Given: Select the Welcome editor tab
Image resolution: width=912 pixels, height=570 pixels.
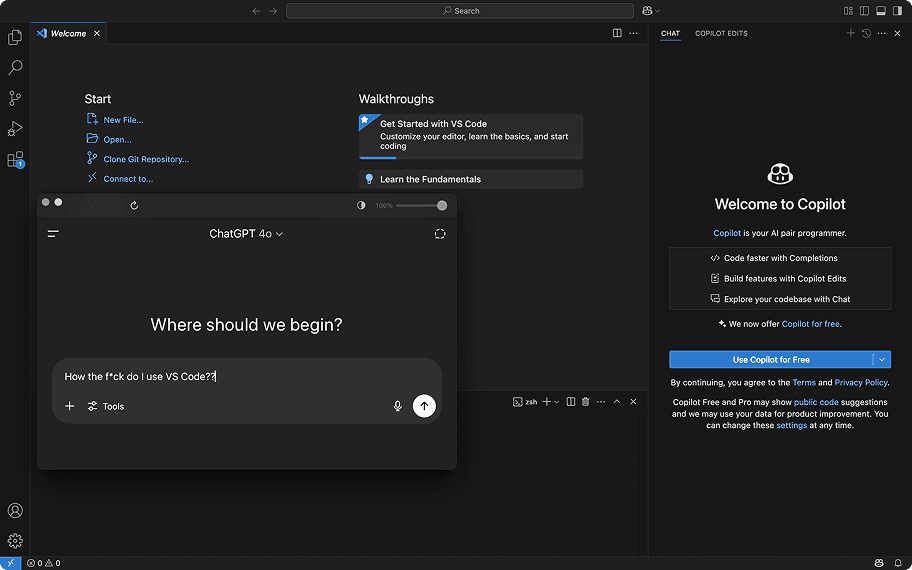Looking at the screenshot, I should click(x=69, y=33).
